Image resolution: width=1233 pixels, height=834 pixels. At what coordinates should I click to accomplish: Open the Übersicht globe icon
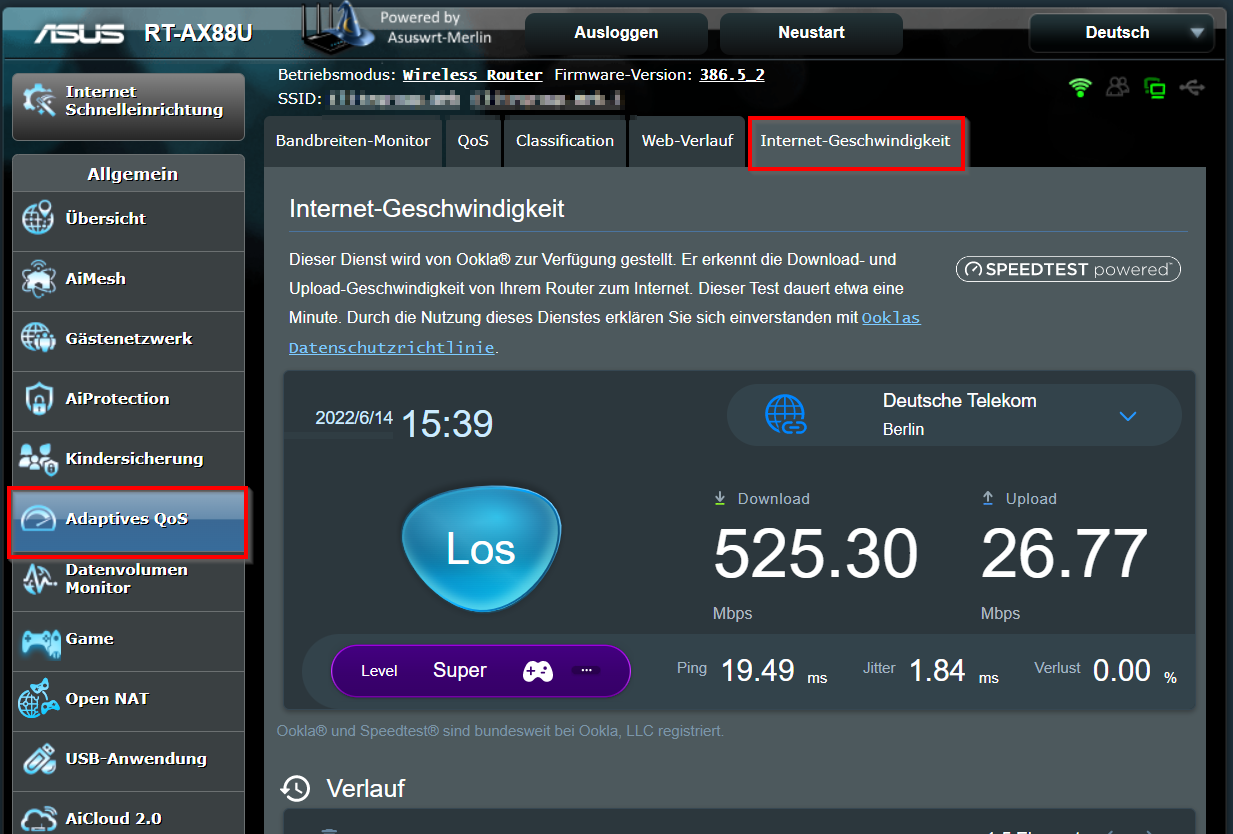(38, 219)
